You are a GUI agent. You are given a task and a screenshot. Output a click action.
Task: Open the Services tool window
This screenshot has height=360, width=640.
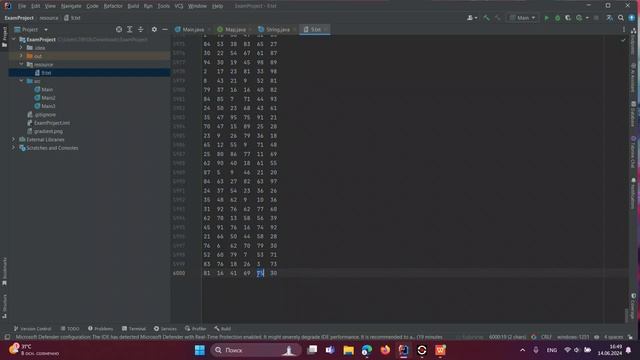pos(165,329)
